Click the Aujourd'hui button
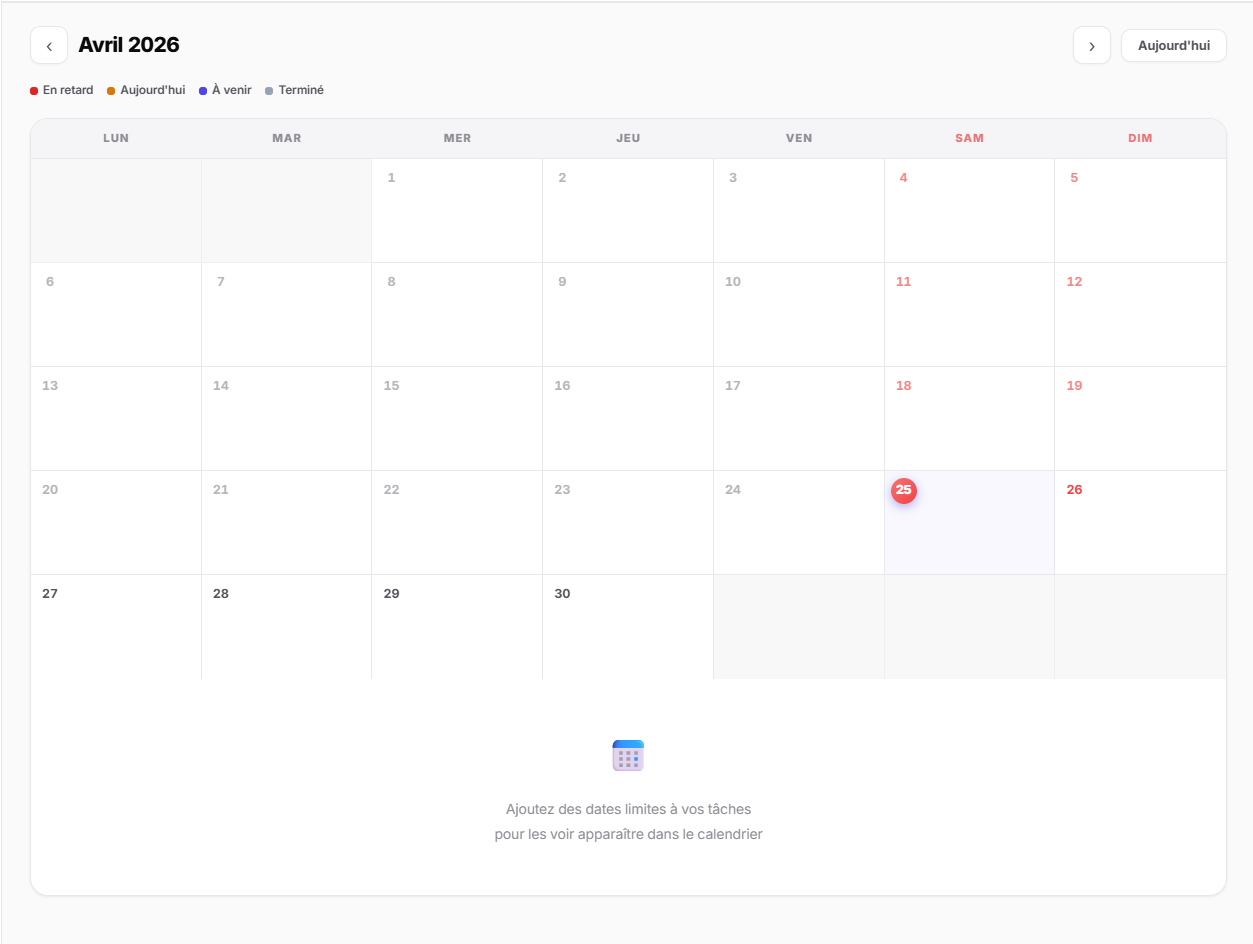Screen dimensions: 1253x944 pos(1174,46)
